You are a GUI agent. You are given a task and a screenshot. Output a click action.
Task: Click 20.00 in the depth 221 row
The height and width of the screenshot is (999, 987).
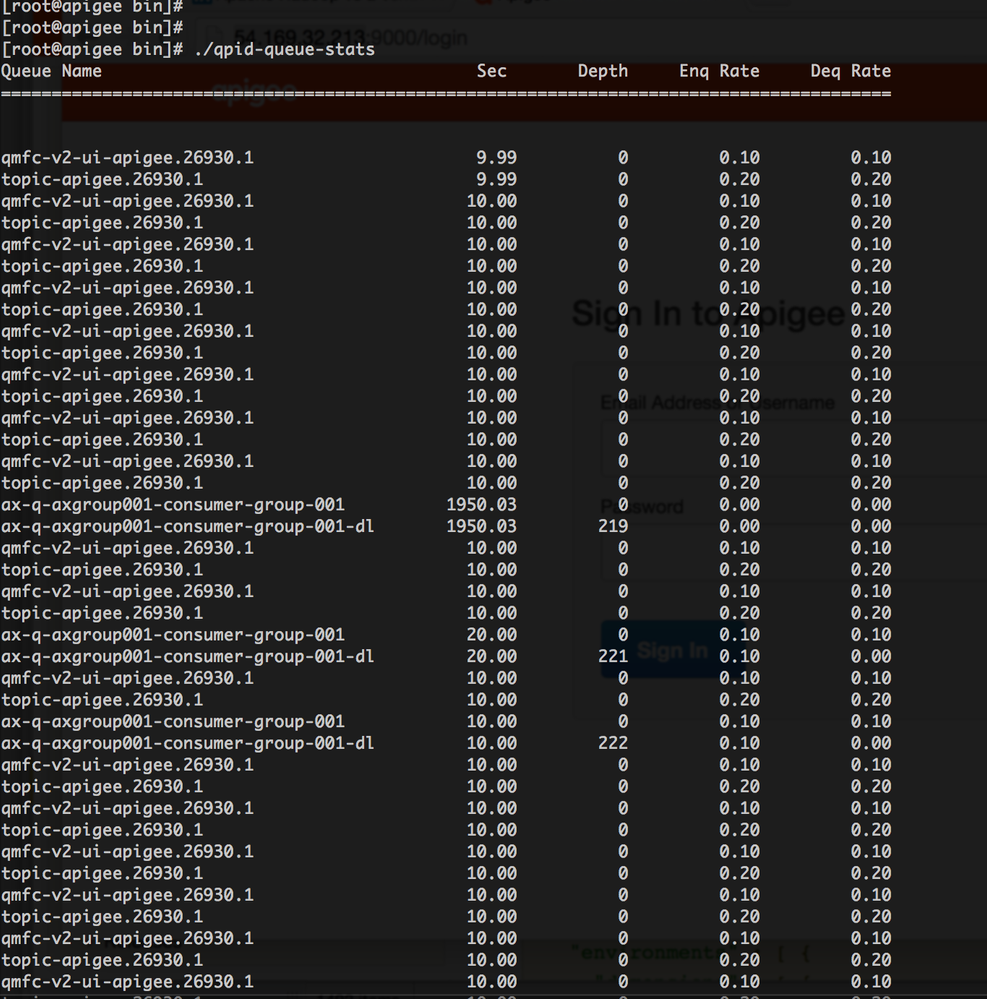[x=491, y=656]
